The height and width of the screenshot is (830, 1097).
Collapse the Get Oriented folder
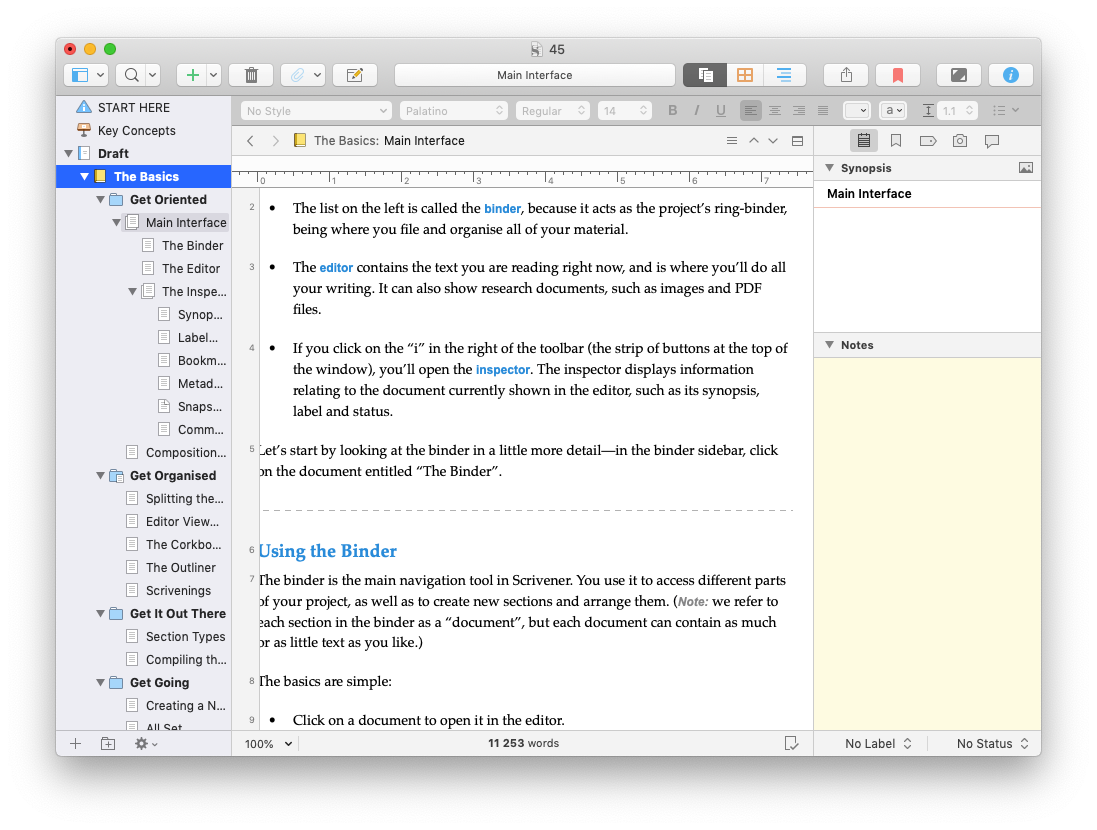click(x=100, y=199)
